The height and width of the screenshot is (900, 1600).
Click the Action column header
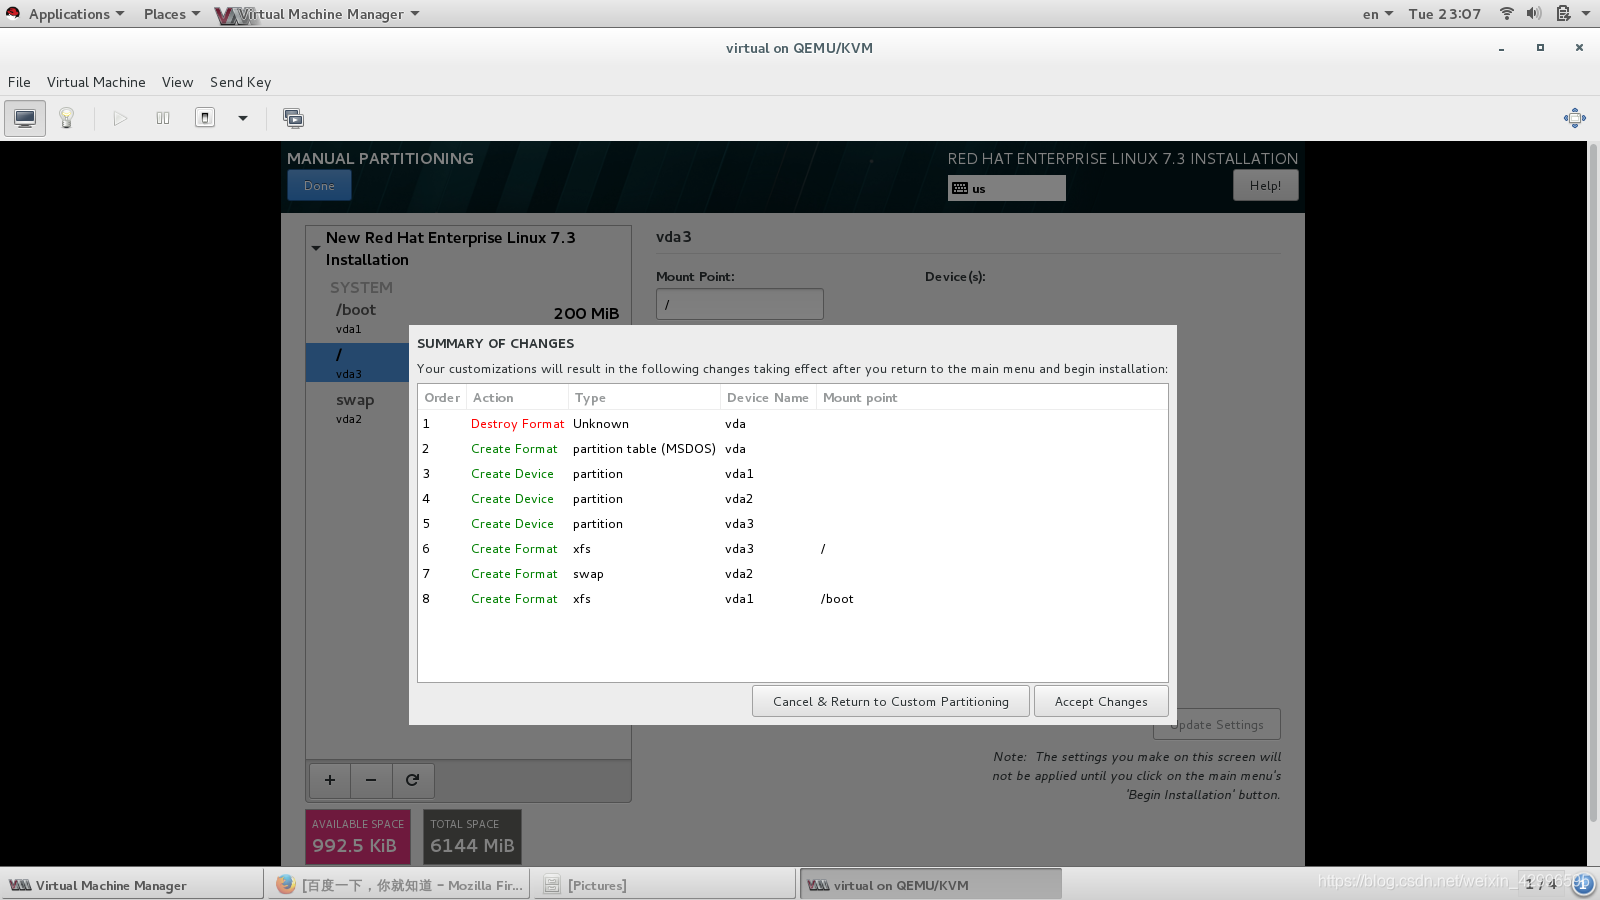[517, 397]
